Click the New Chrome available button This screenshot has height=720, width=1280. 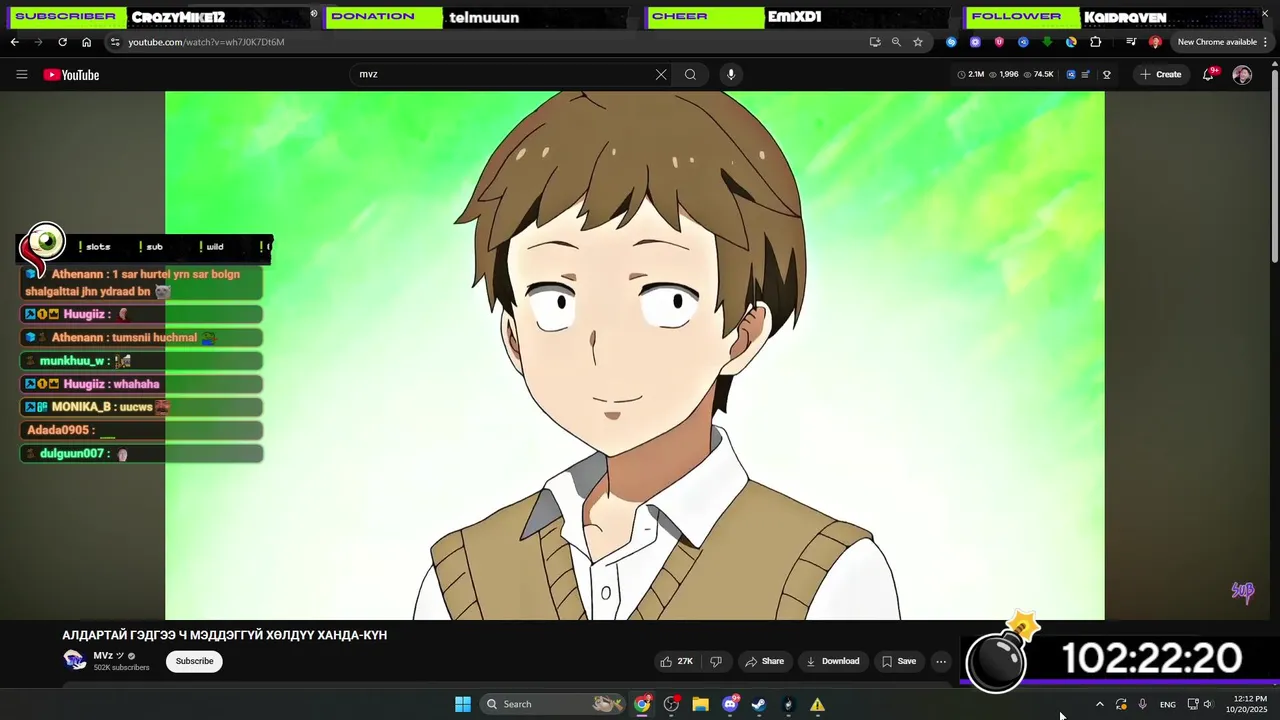[1222, 42]
